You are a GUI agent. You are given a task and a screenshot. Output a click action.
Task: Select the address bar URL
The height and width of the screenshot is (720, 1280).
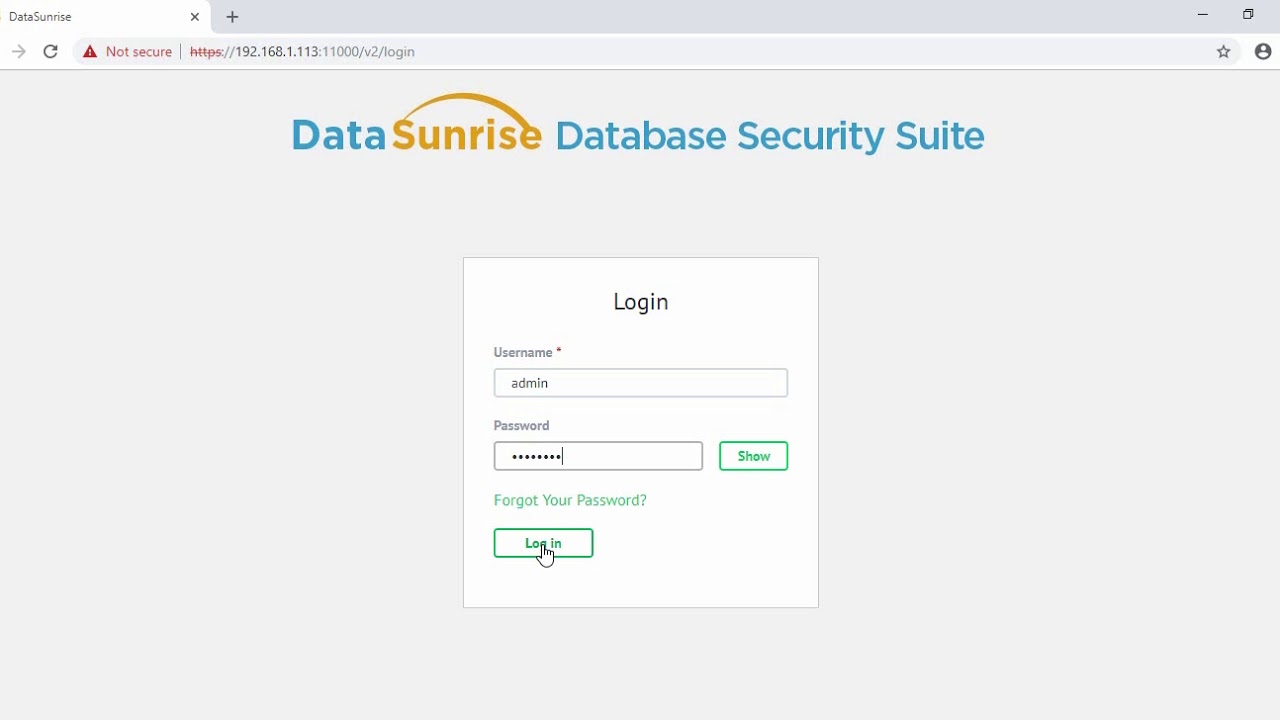[x=302, y=51]
